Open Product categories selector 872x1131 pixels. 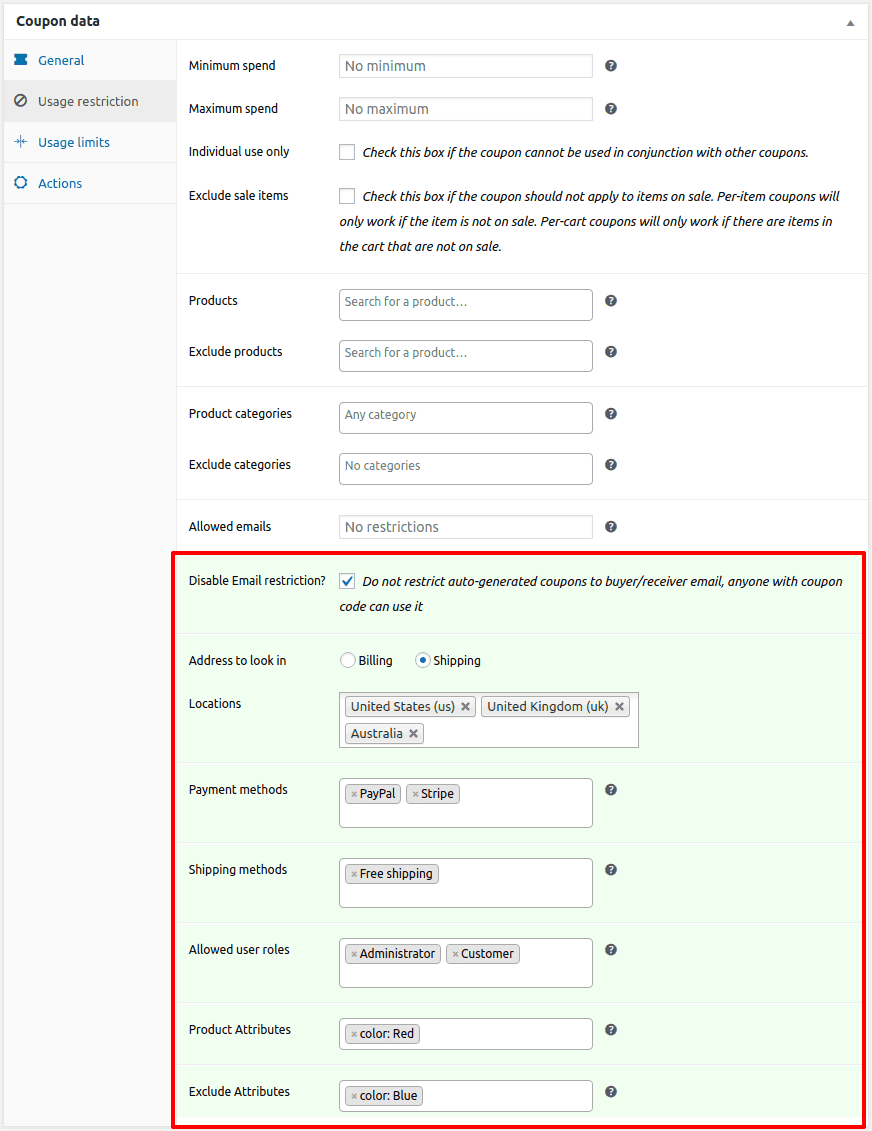[466, 418]
